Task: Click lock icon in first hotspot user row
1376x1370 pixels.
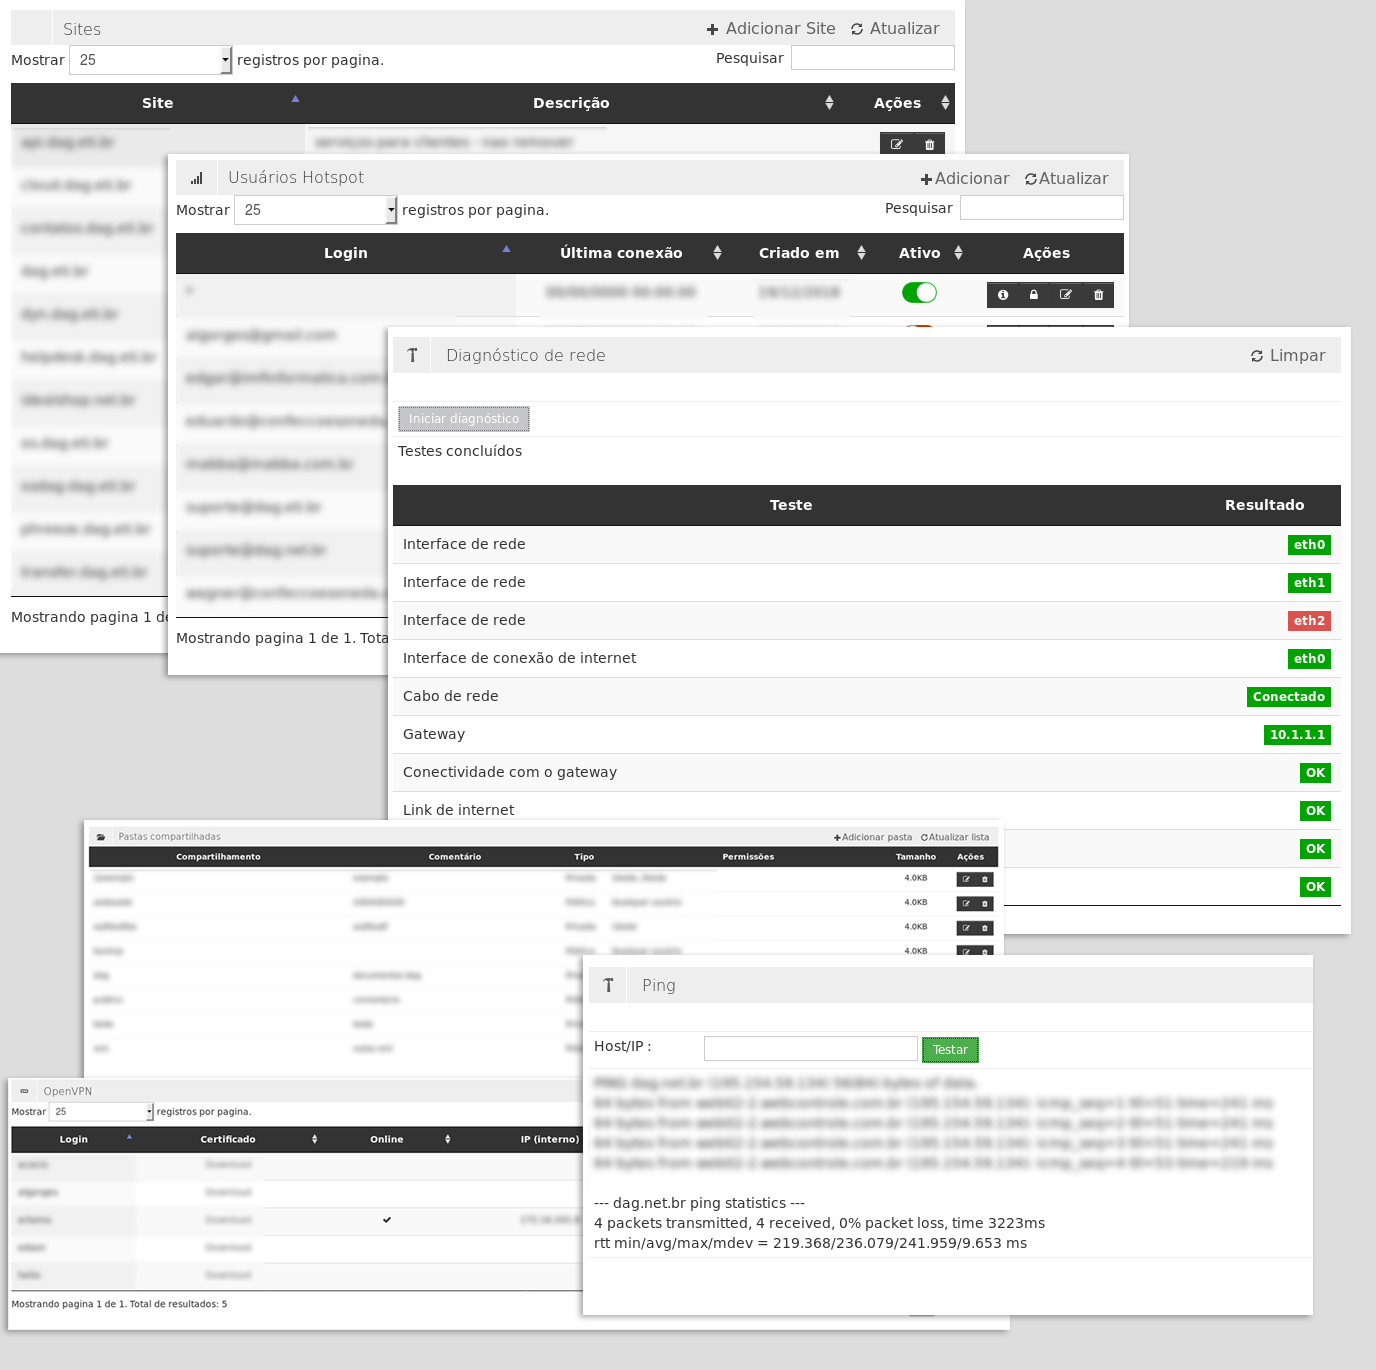Action: click(1034, 295)
